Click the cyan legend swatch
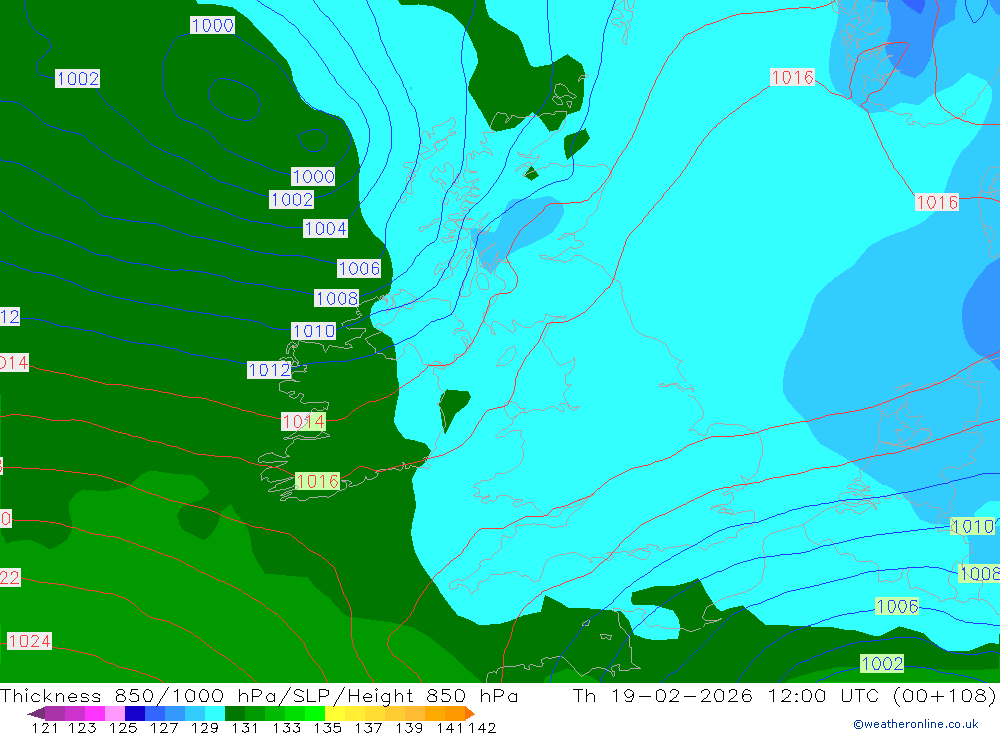The height and width of the screenshot is (733, 1000). pyautogui.click(x=215, y=713)
